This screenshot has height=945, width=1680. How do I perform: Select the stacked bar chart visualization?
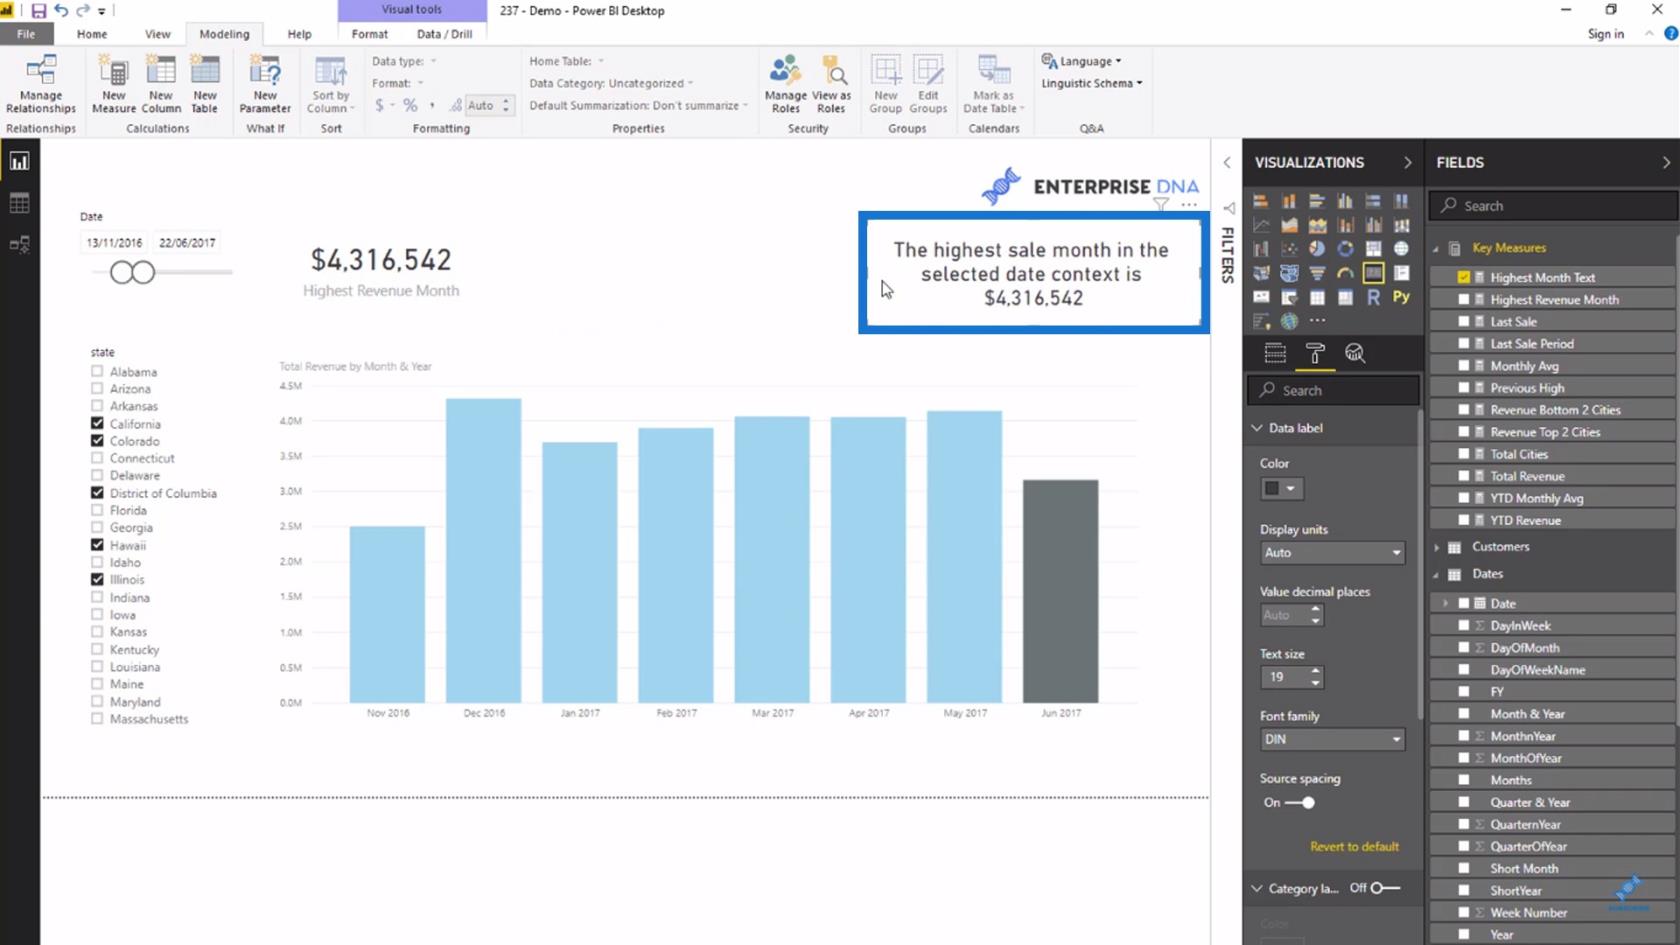pyautogui.click(x=1261, y=201)
